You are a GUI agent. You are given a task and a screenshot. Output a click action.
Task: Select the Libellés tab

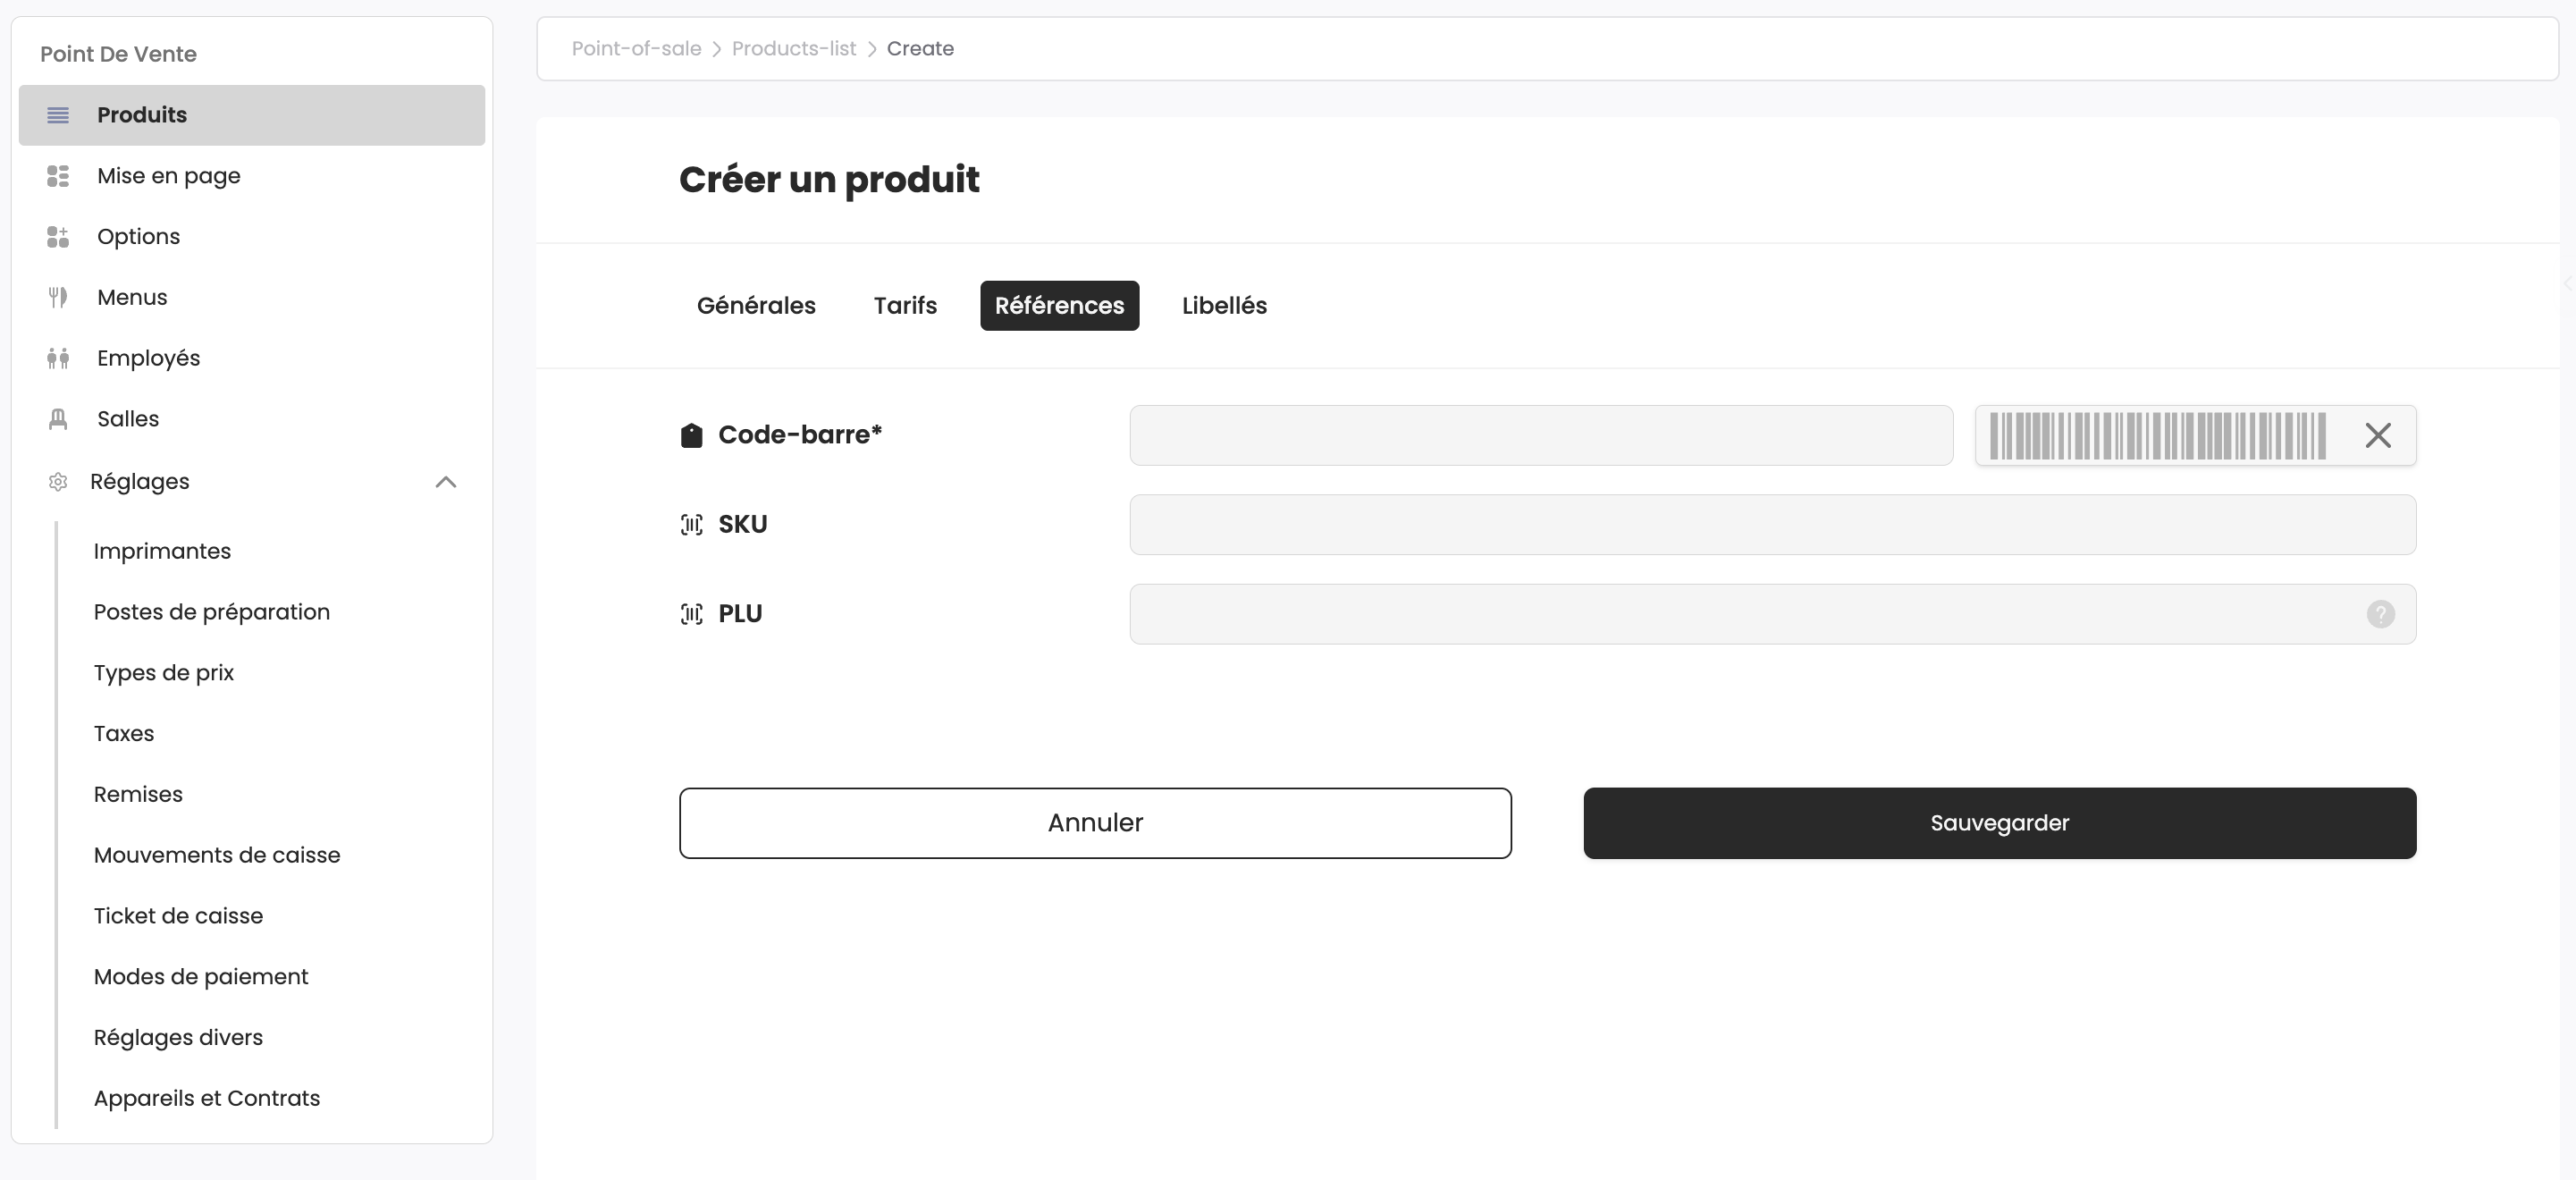(1224, 306)
